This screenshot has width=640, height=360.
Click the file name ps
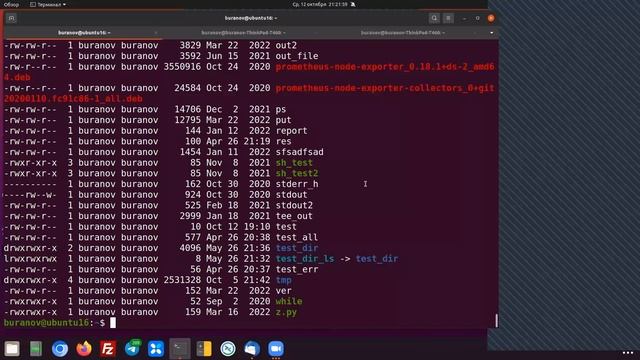(281, 109)
